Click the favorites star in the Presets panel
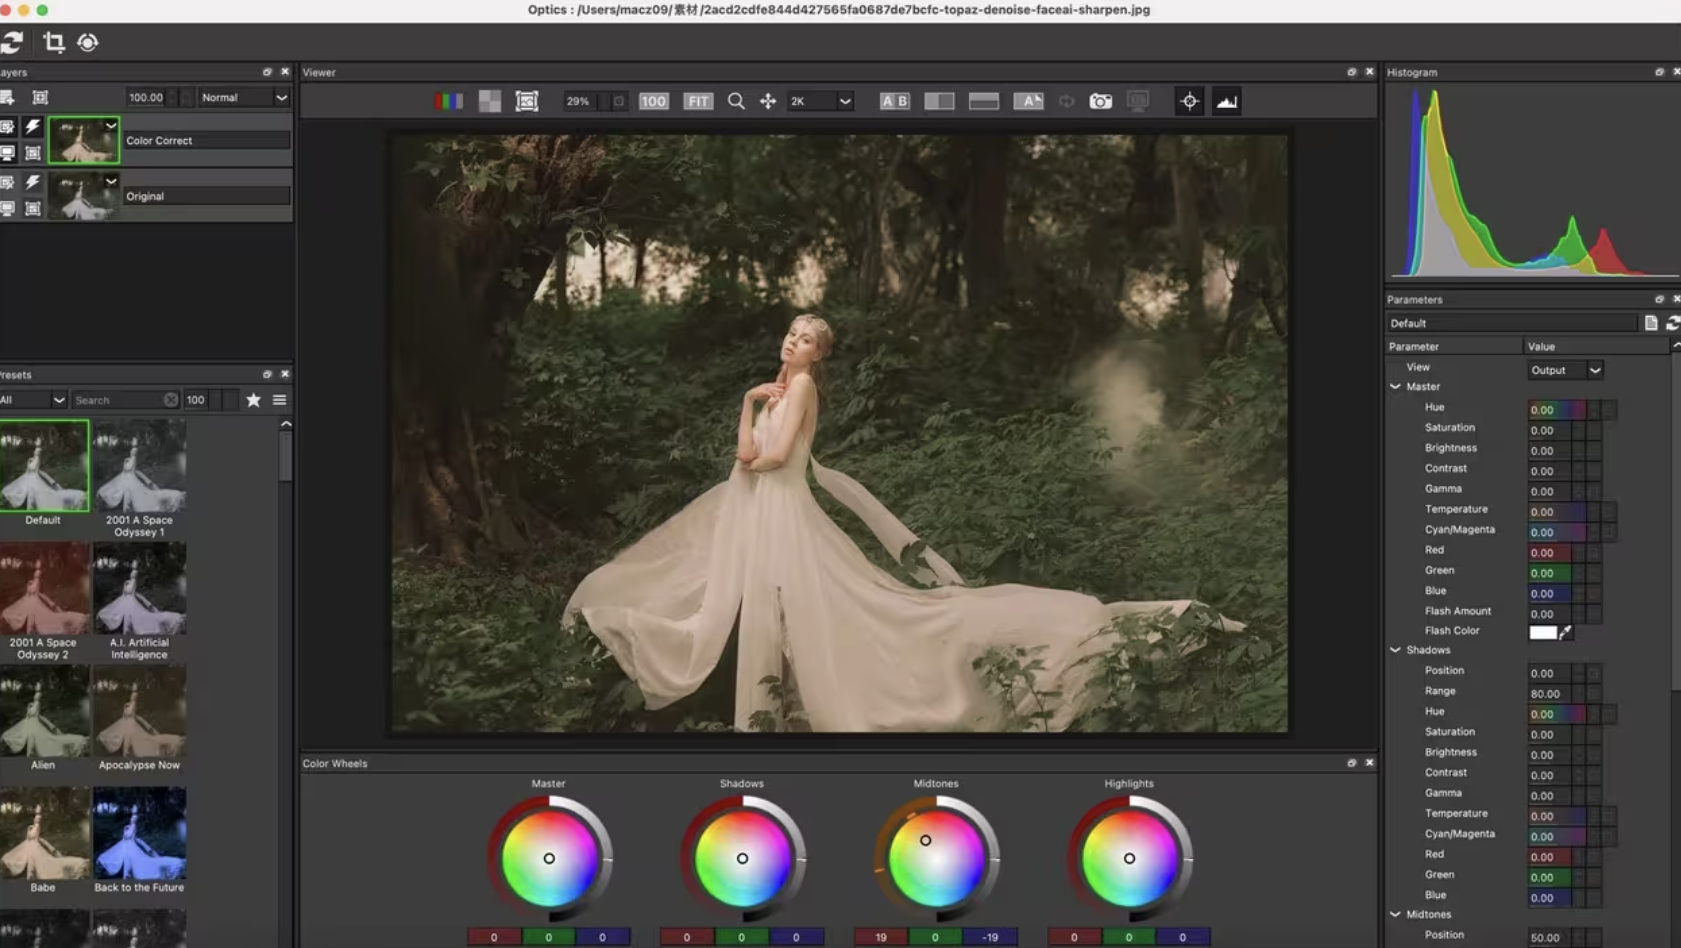 [x=253, y=399]
